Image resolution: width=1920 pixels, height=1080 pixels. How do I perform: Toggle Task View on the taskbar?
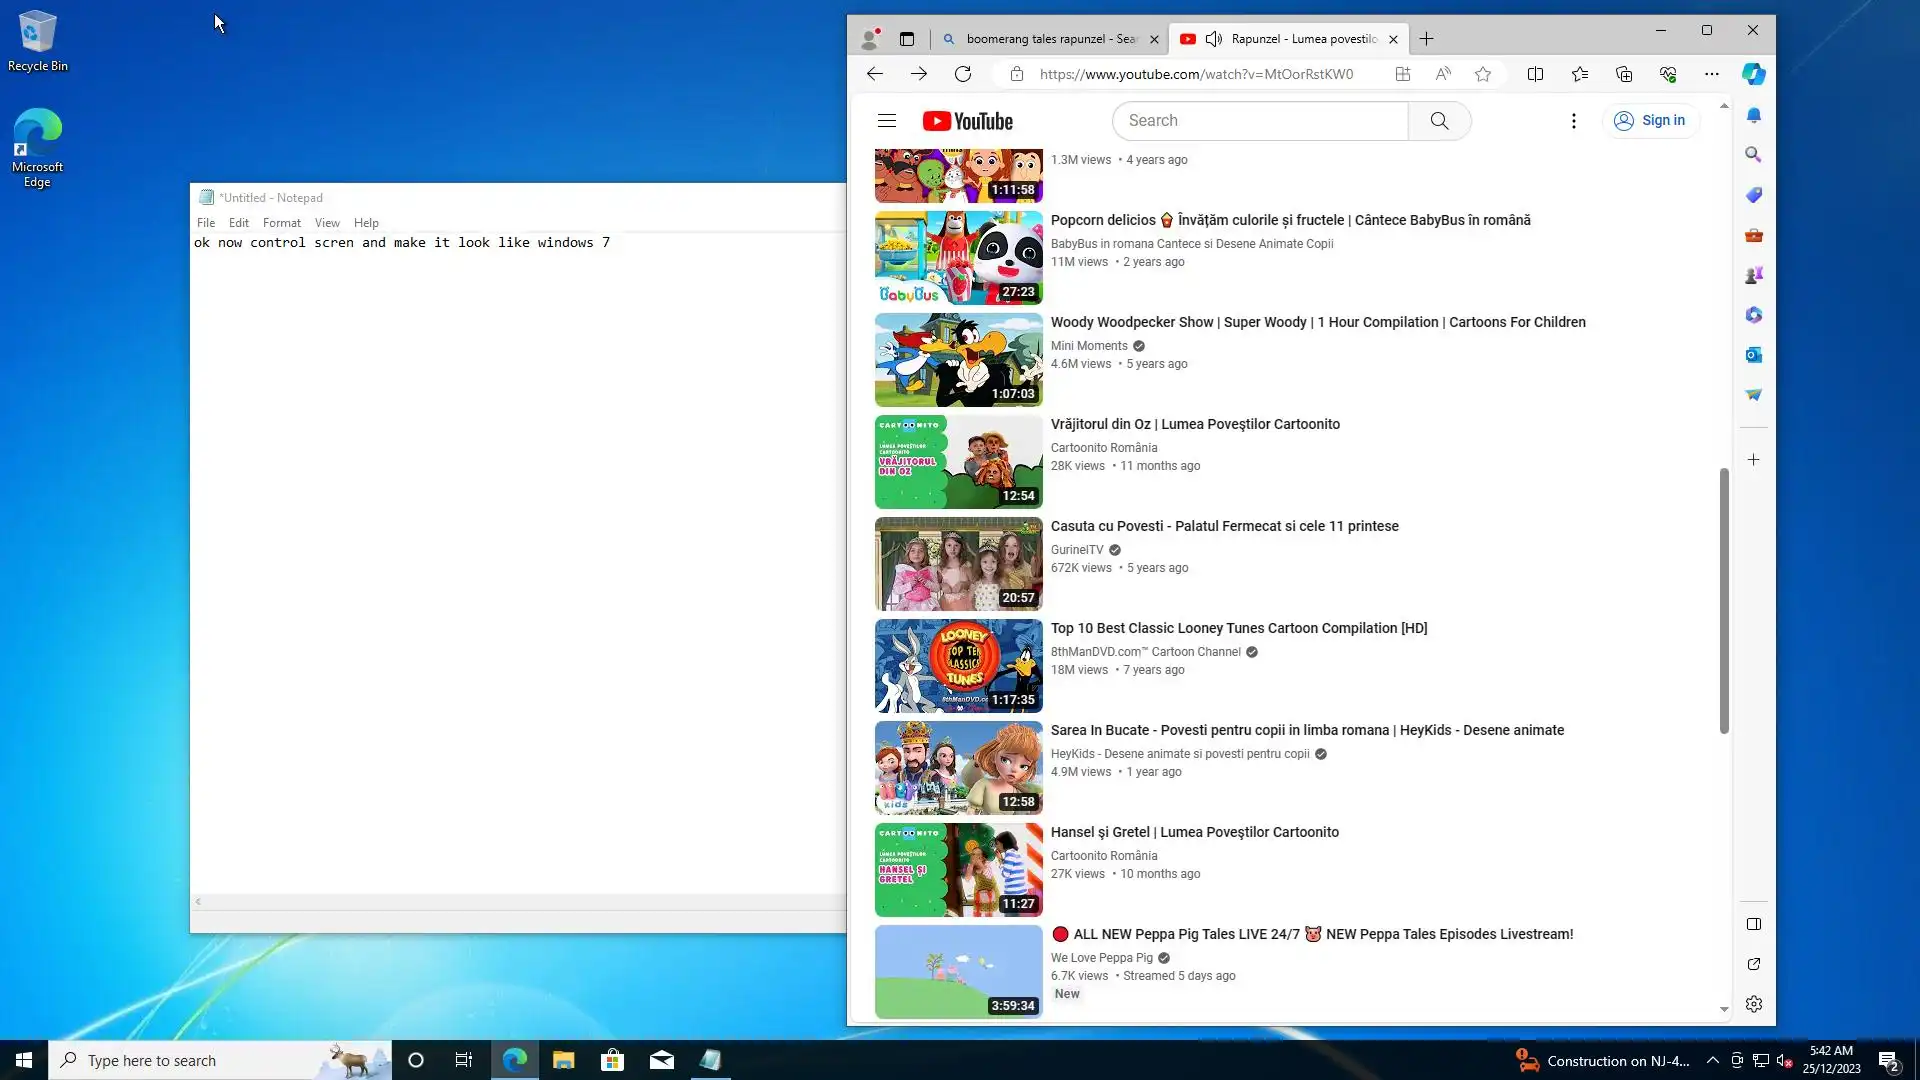(463, 1060)
